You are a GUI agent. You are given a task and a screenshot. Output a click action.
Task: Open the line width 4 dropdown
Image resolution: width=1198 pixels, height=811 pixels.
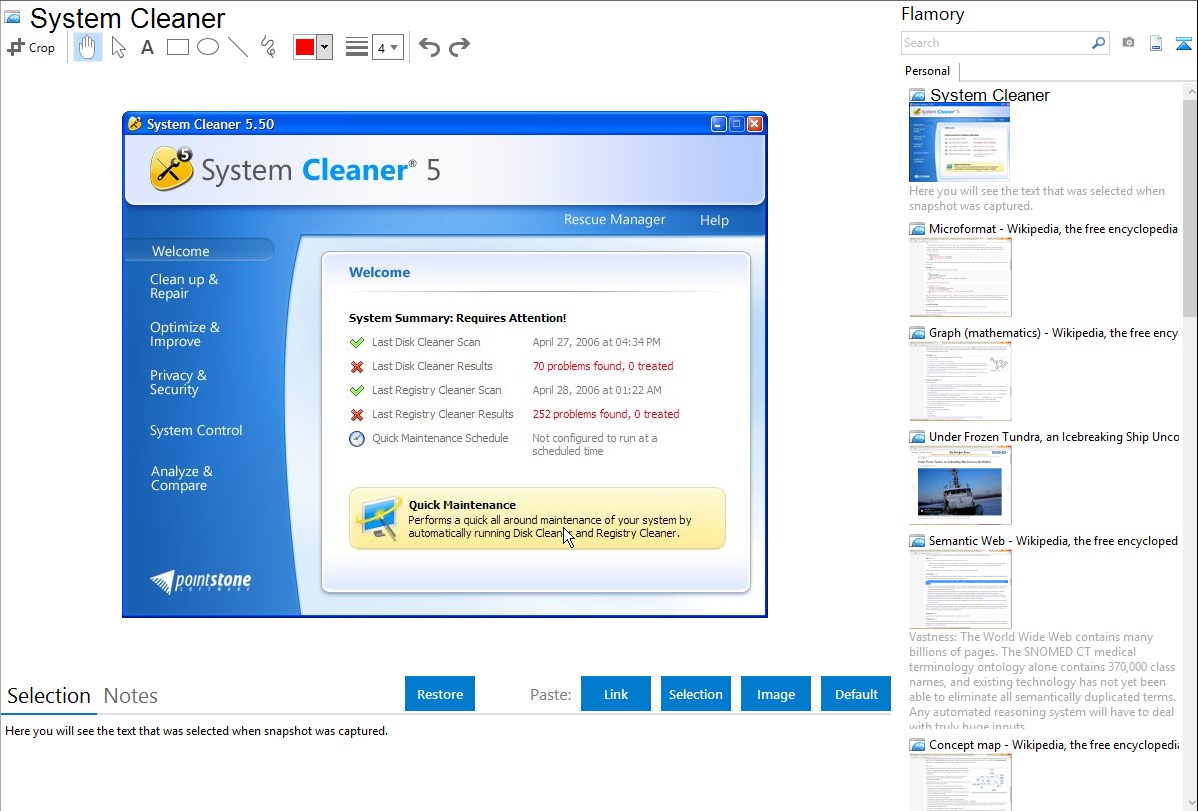[387, 47]
